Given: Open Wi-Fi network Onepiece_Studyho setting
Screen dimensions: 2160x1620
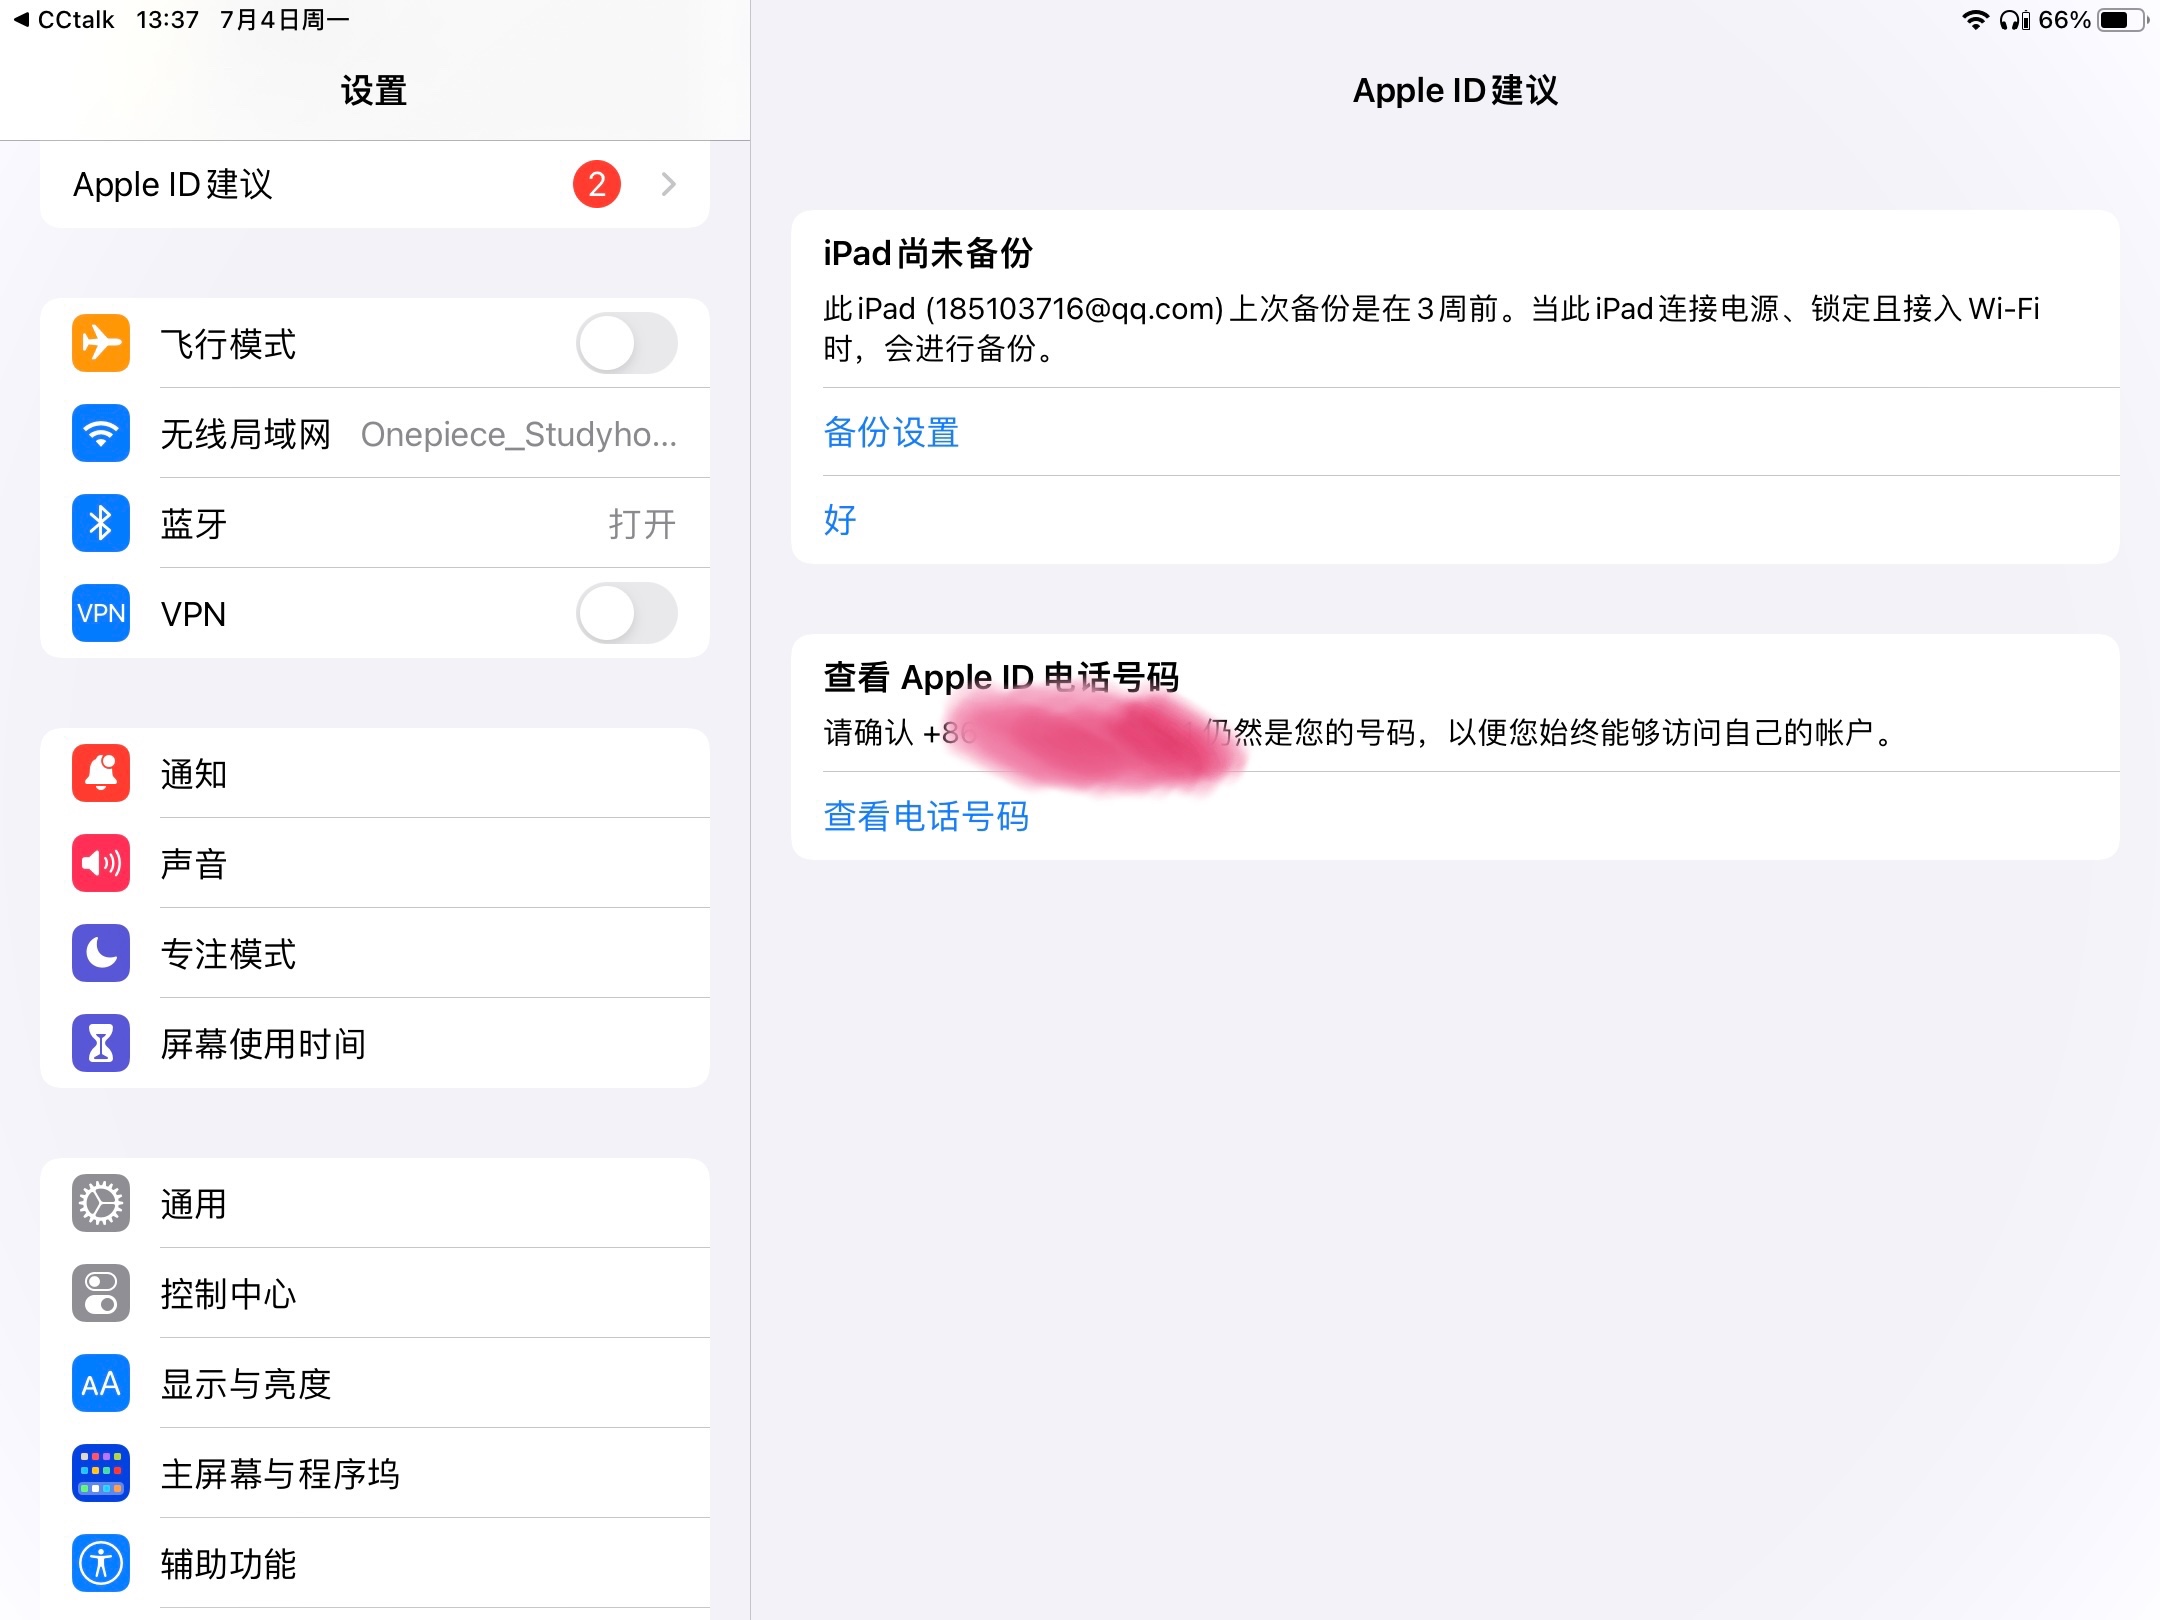Looking at the screenshot, I should 518,434.
